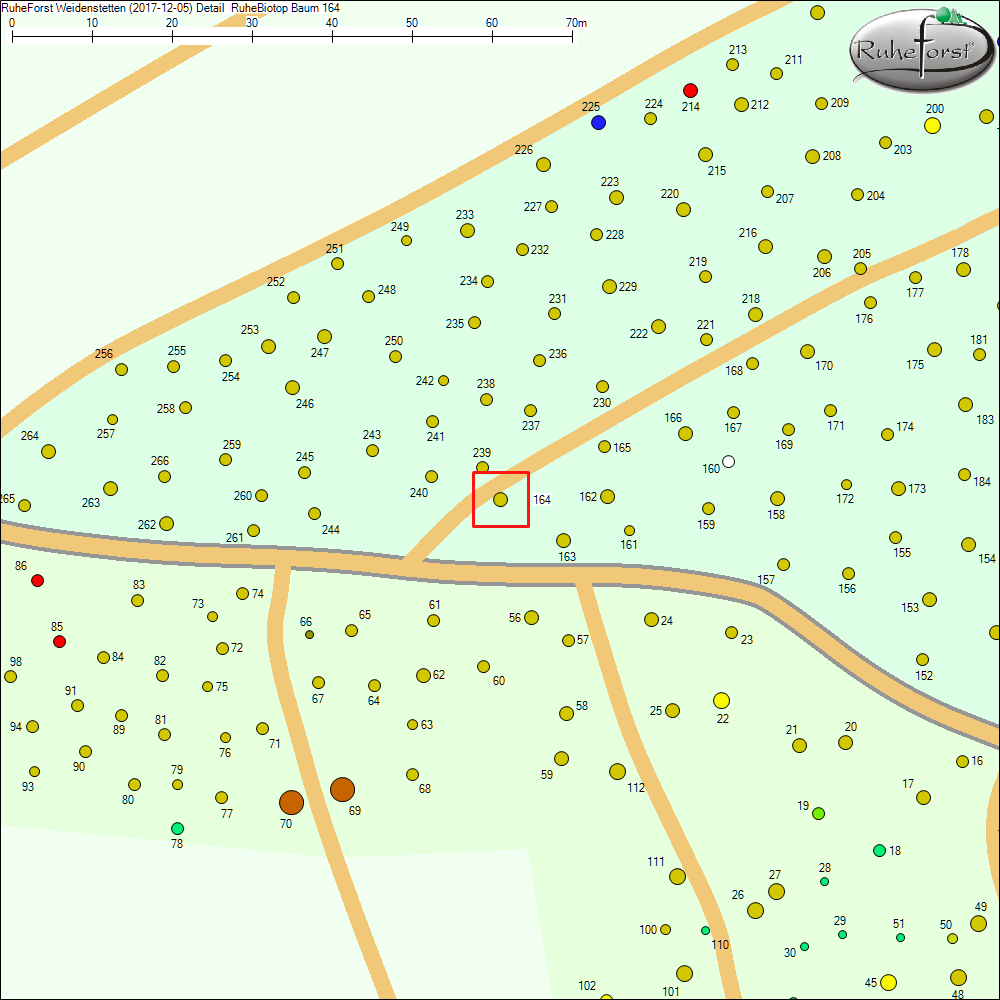Click the map title text at top

[x=171, y=7]
